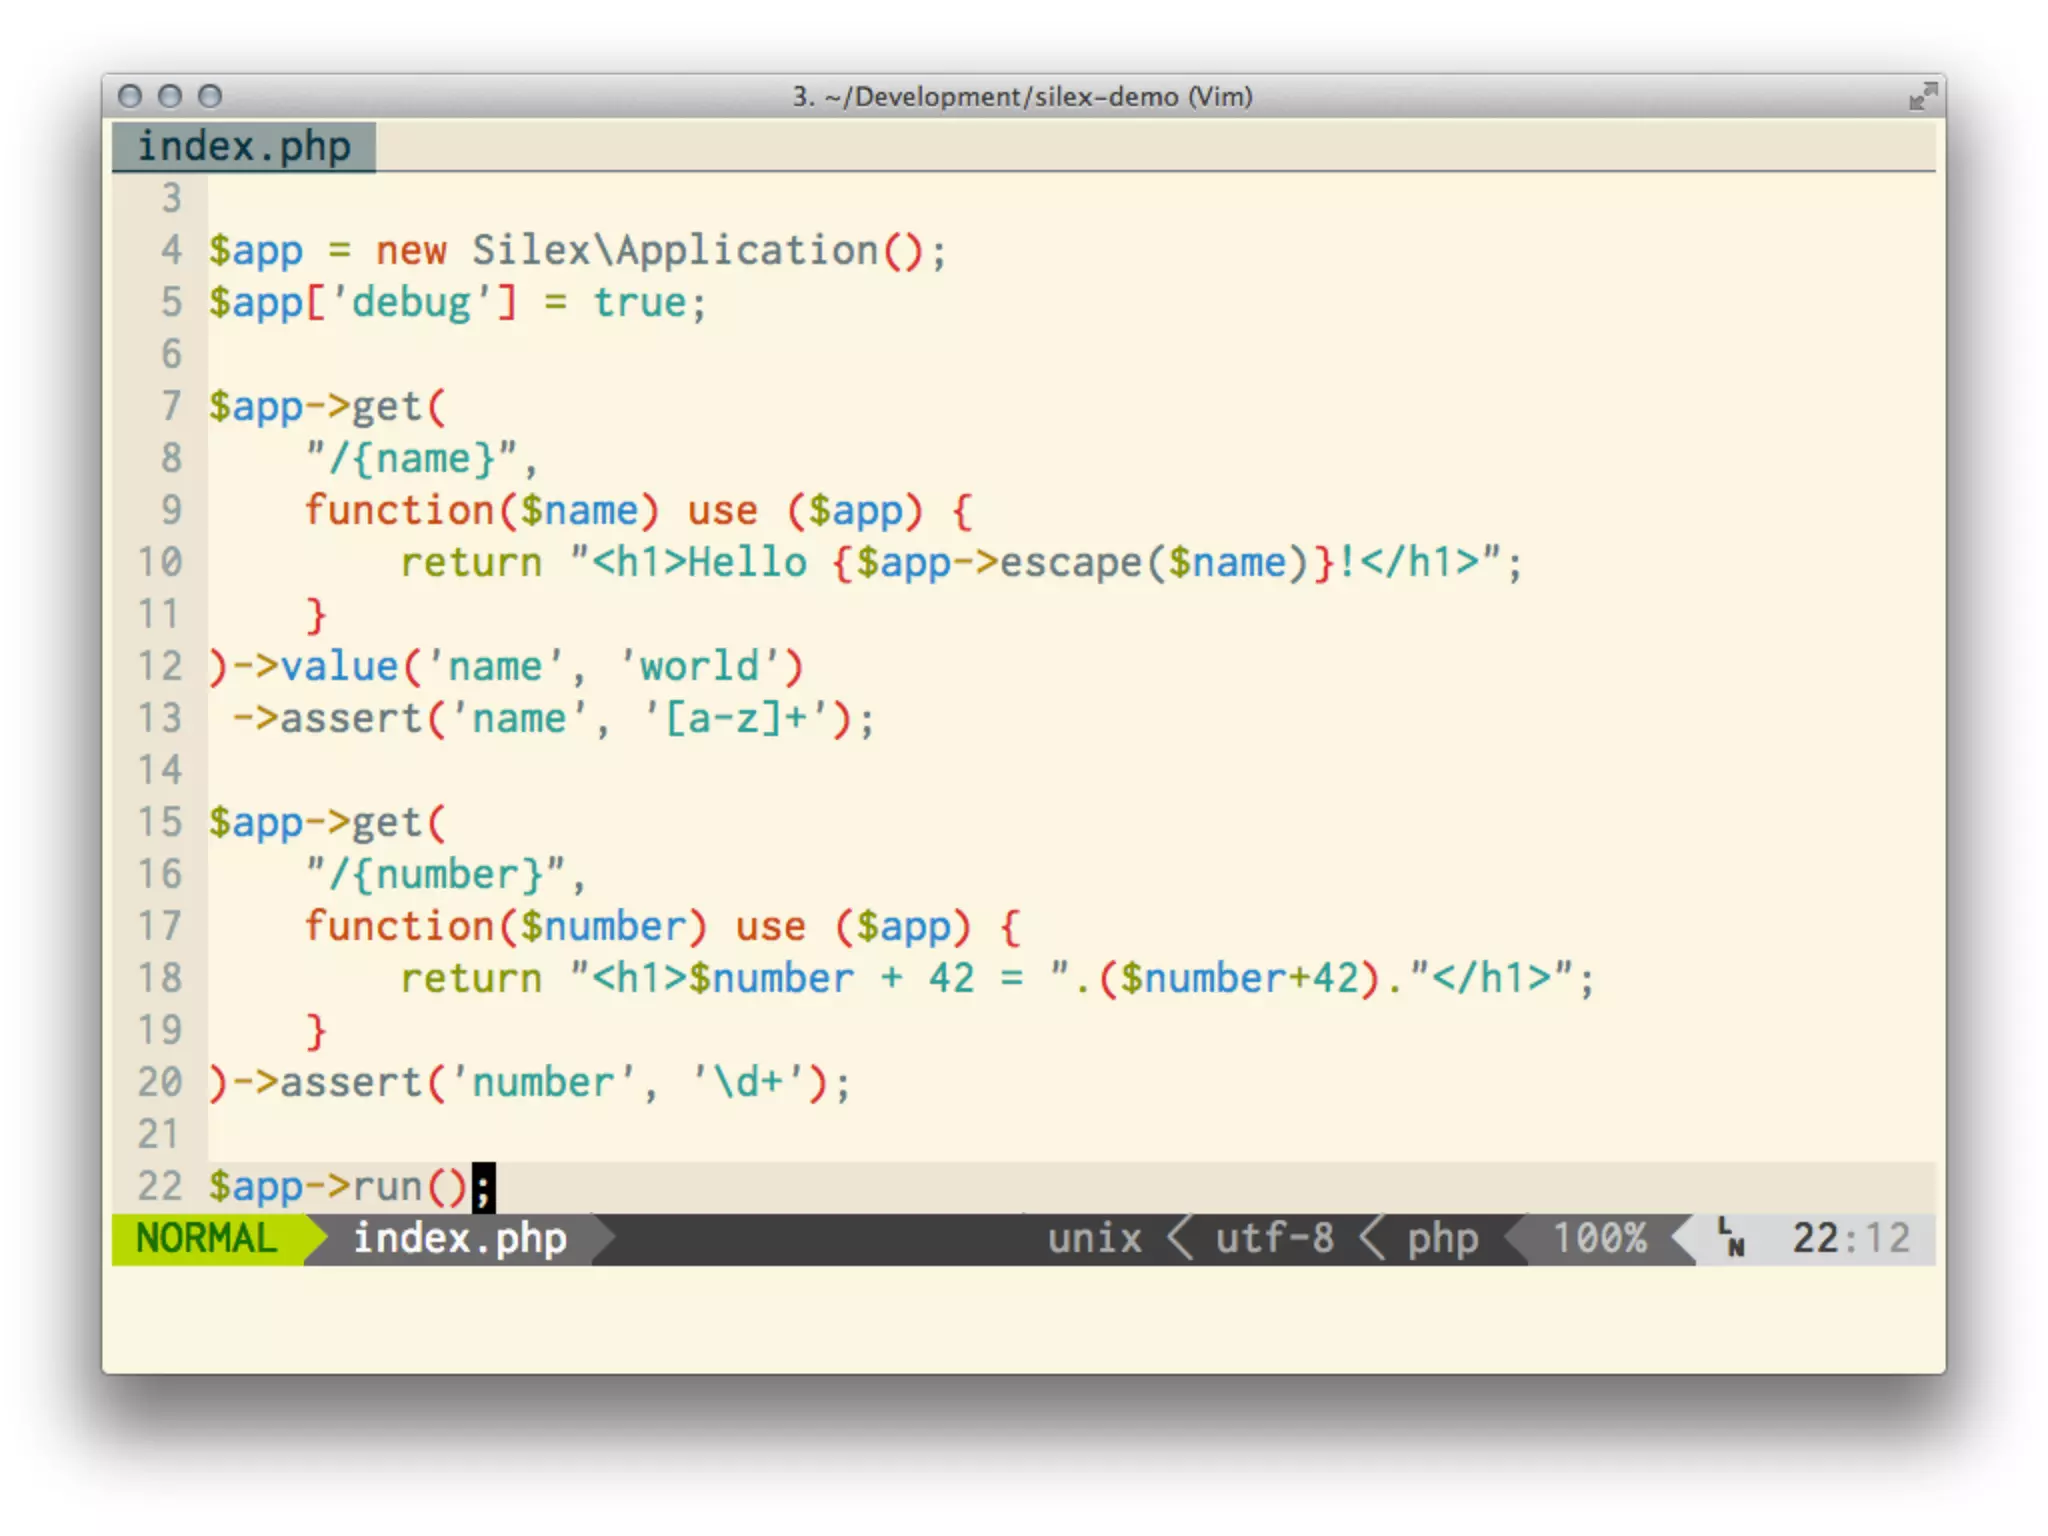The width and height of the screenshot is (2048, 1536).
Task: Click the "/{number}" route string
Action: coord(434,874)
